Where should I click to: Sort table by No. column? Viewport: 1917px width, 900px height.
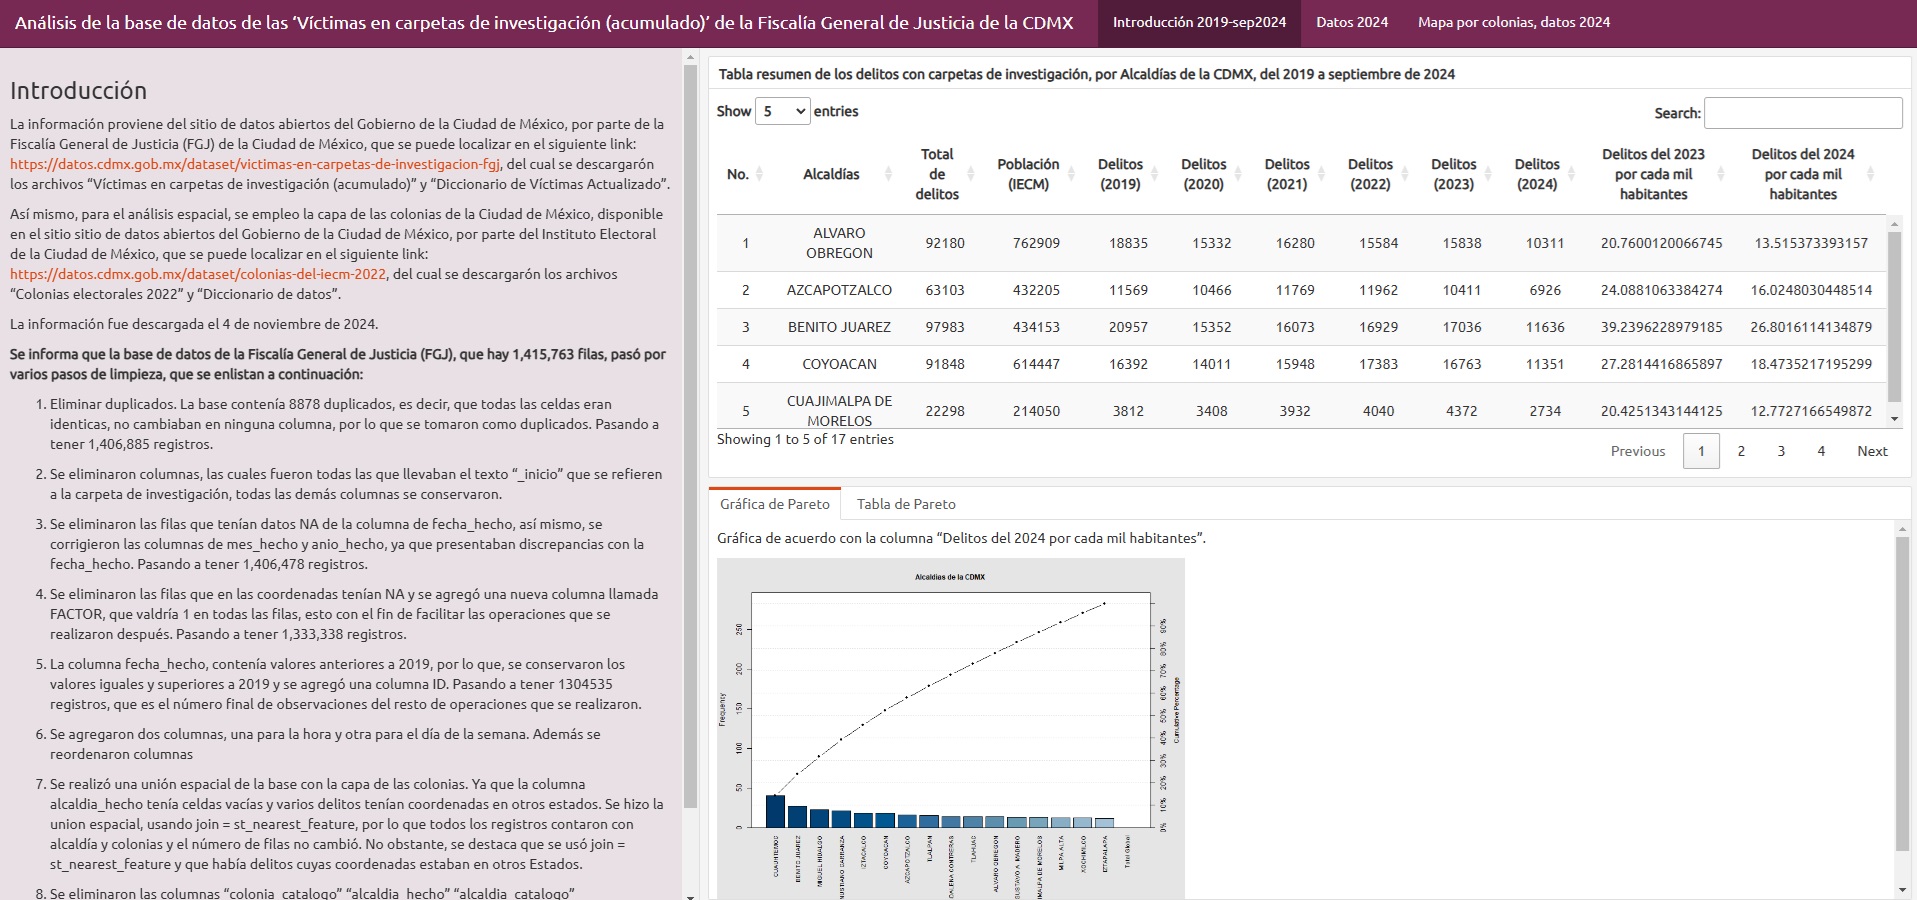pyautogui.click(x=745, y=174)
